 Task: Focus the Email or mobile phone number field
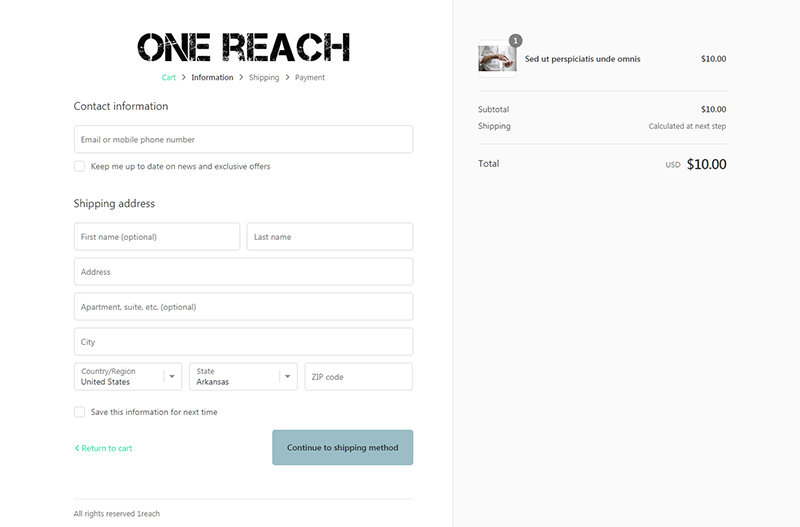[243, 139]
